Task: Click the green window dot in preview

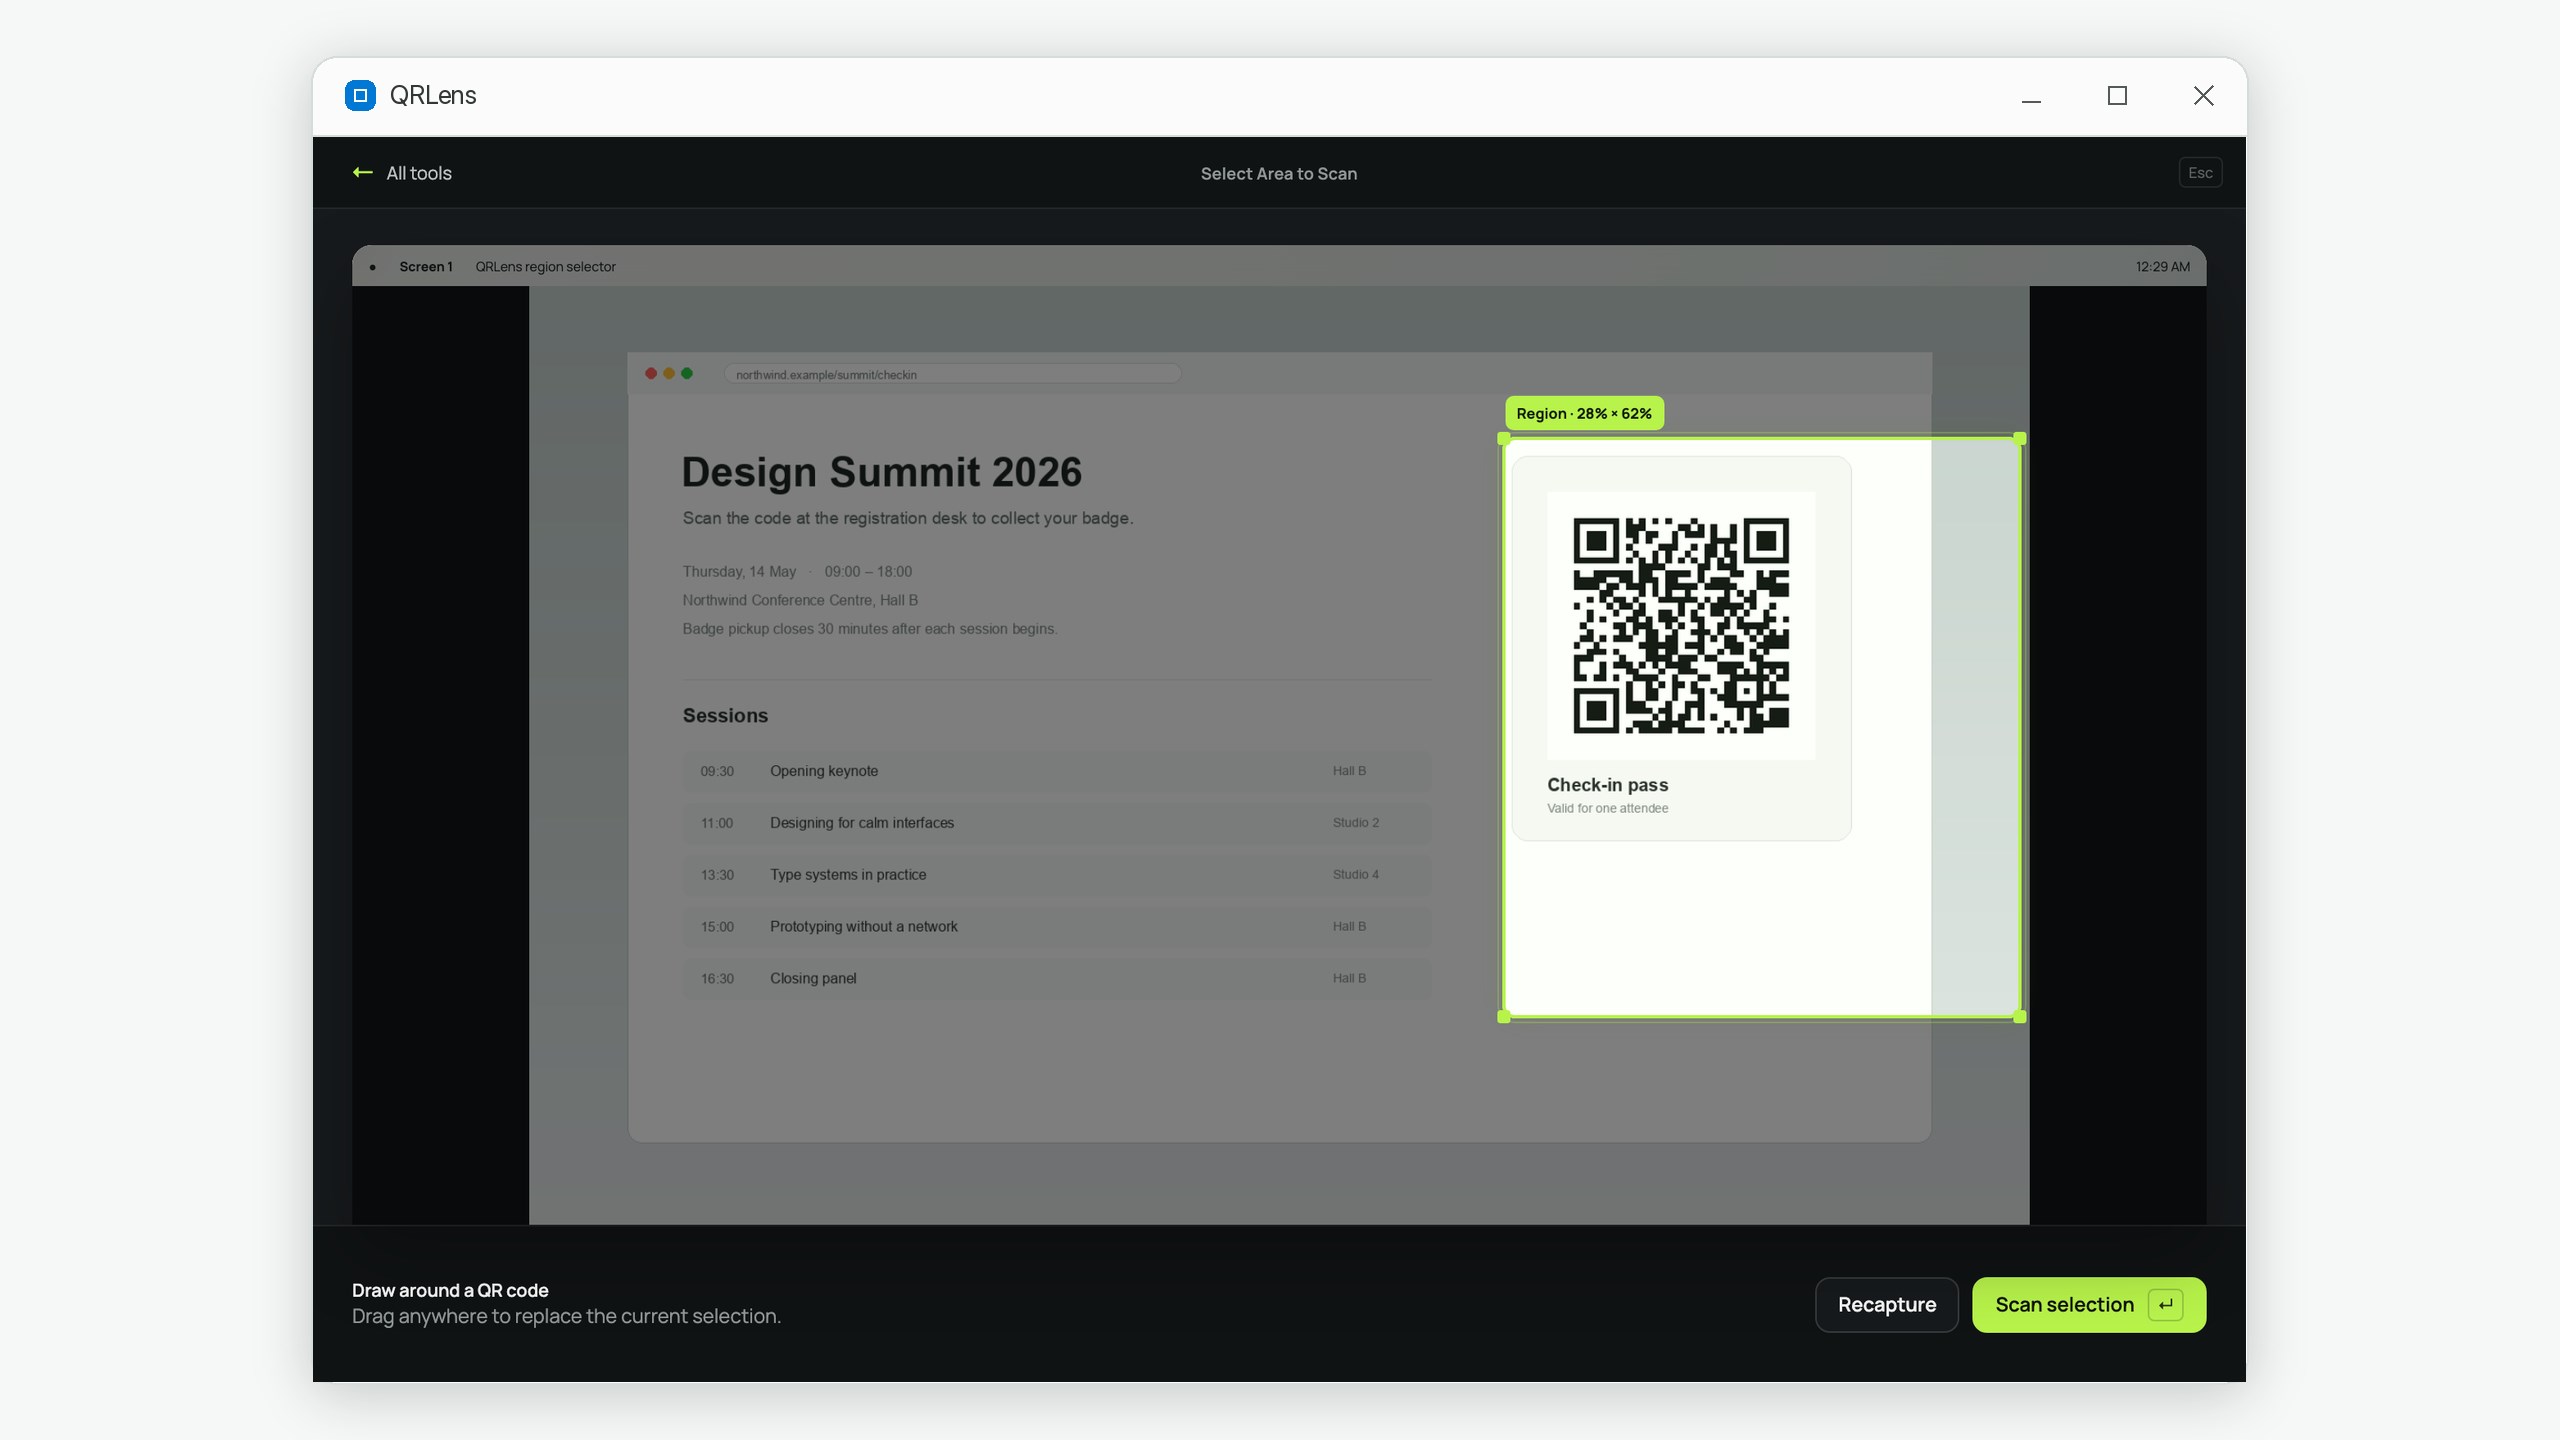Action: point(687,373)
